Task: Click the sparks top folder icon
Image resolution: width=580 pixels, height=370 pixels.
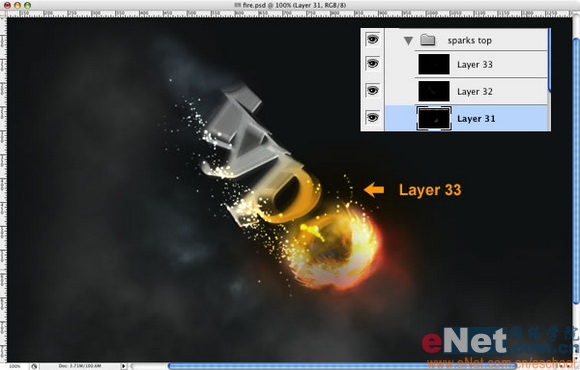Action: 428,40
